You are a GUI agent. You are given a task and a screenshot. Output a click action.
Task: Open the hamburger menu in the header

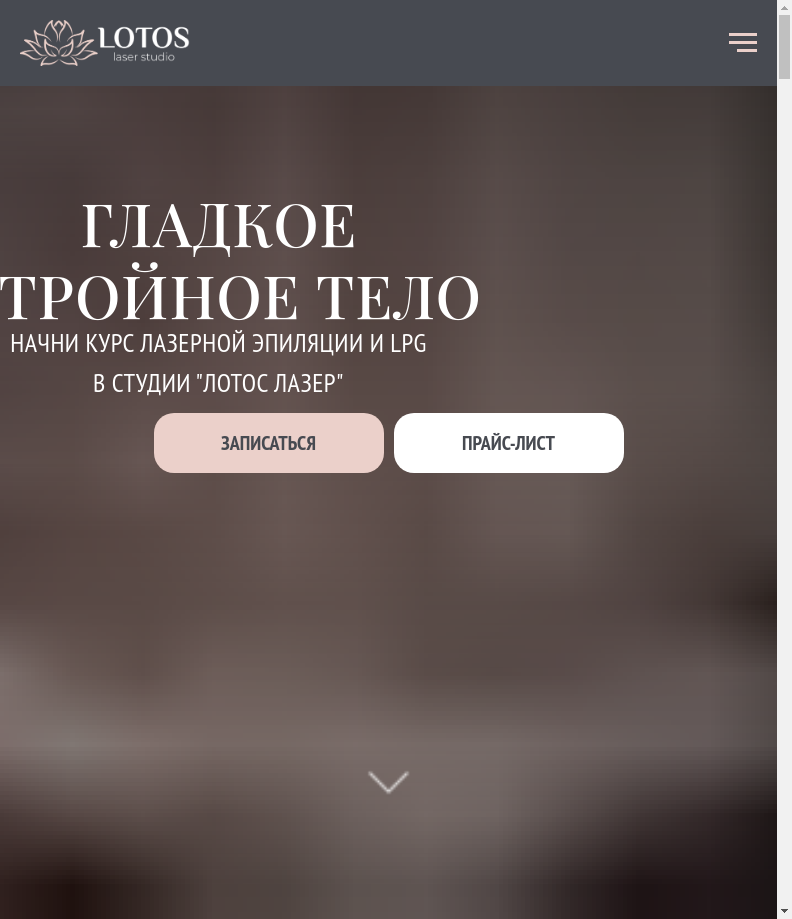point(743,43)
